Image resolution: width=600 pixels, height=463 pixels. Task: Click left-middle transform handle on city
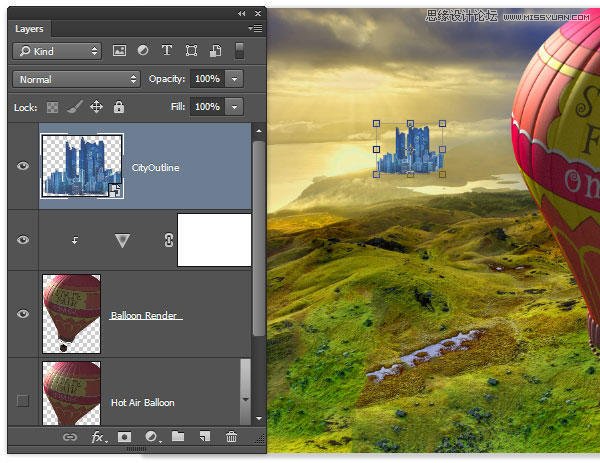coord(377,149)
